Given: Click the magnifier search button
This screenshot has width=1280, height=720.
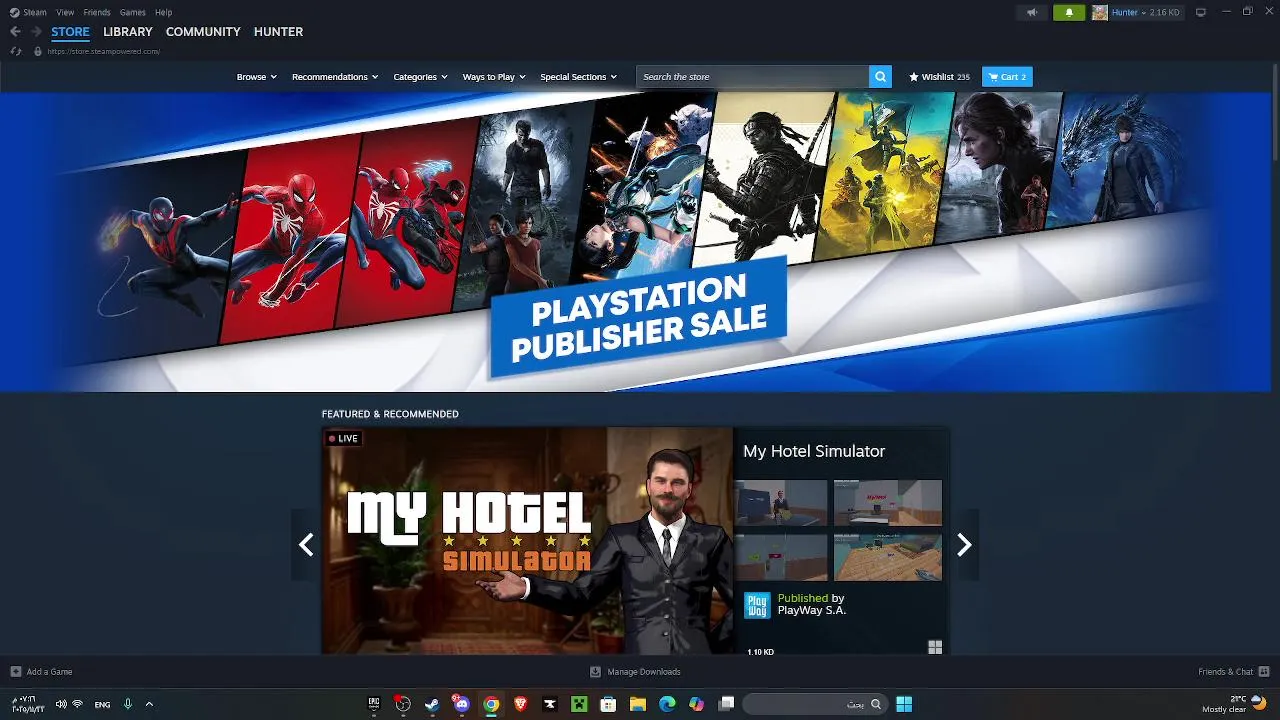Looking at the screenshot, I should [880, 77].
